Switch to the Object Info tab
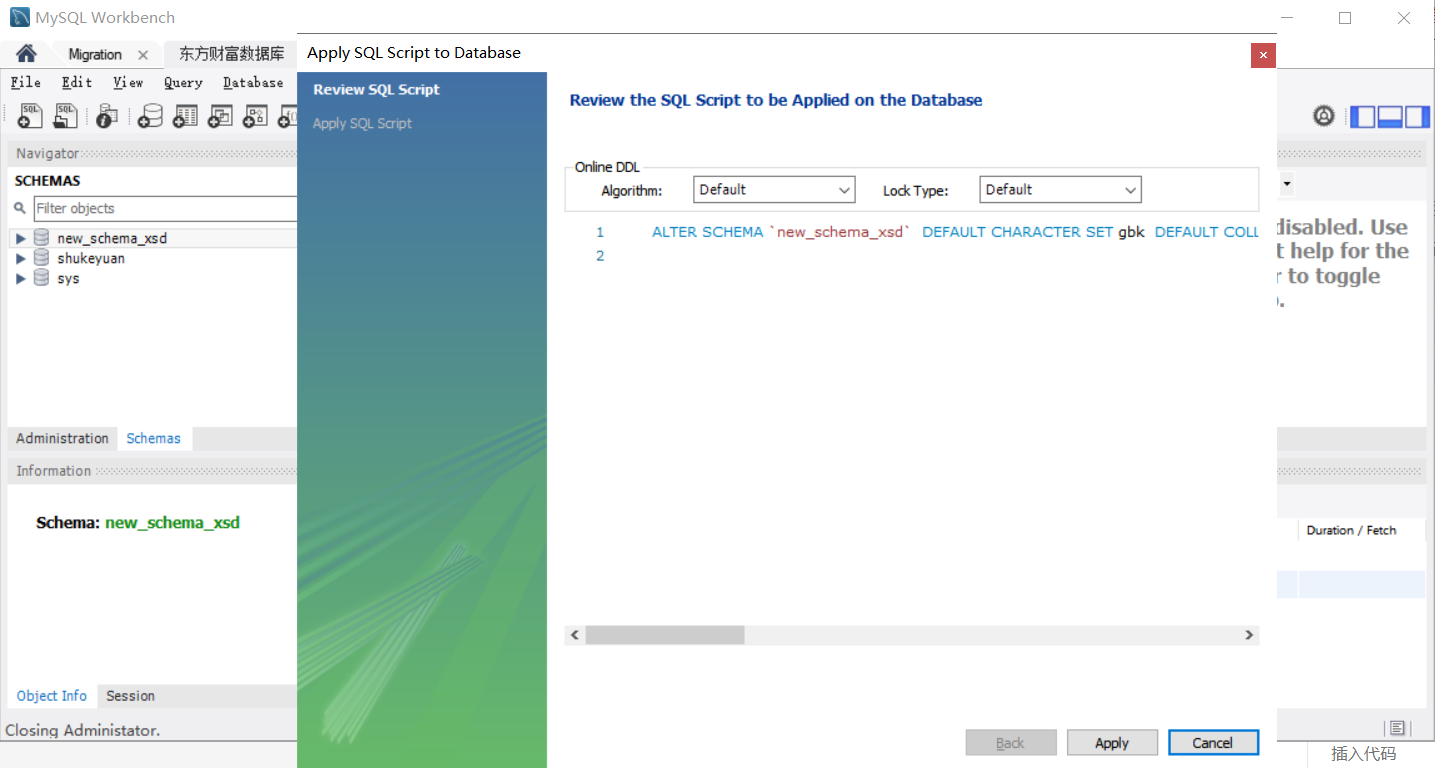This screenshot has width=1435, height=768. (x=52, y=696)
